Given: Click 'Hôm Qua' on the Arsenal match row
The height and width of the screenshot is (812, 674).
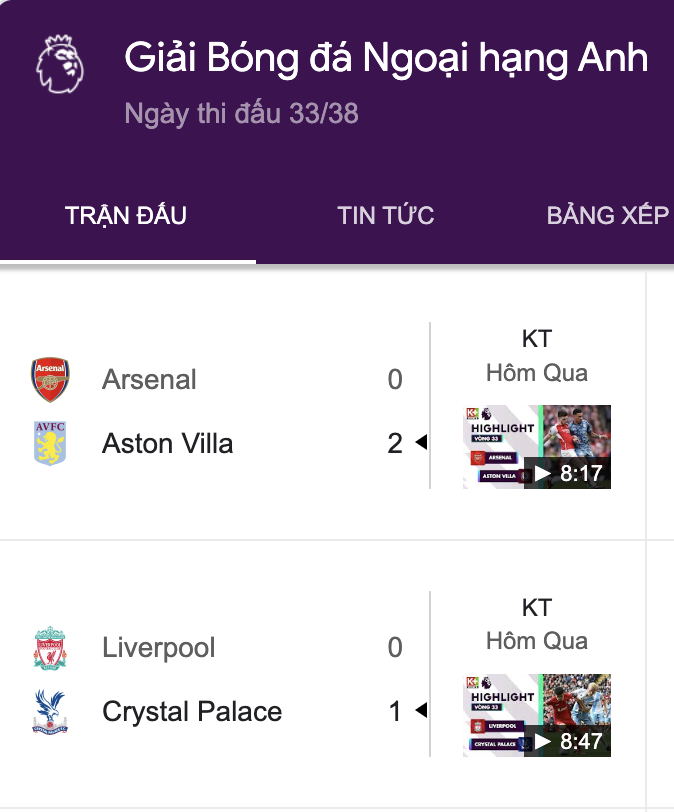Looking at the screenshot, I should coord(537,373).
